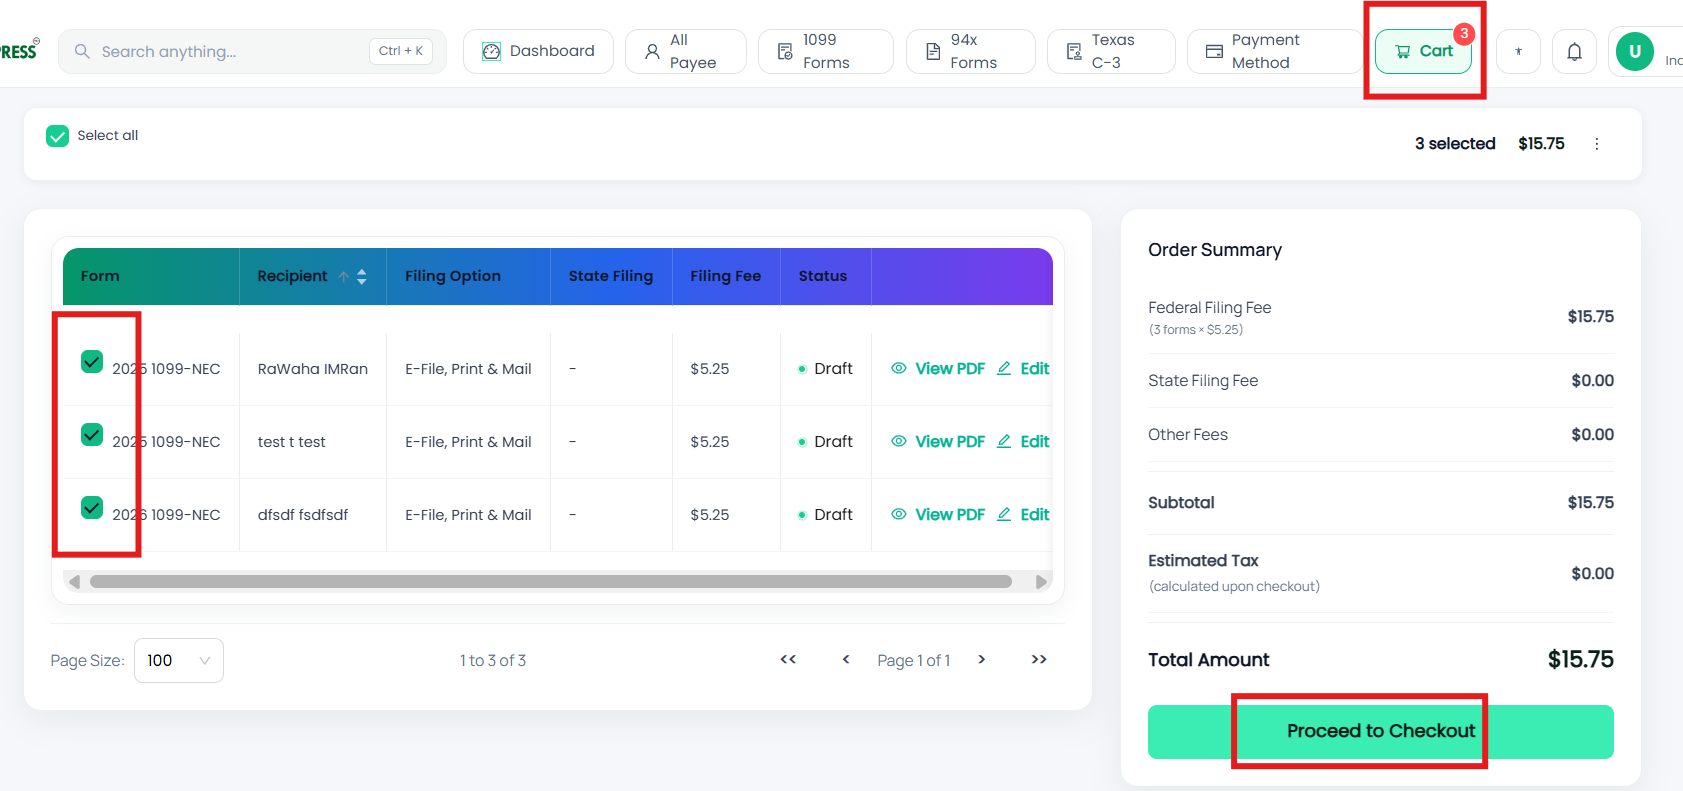Go to next page arrow
The width and height of the screenshot is (1683, 791).
pos(982,659)
